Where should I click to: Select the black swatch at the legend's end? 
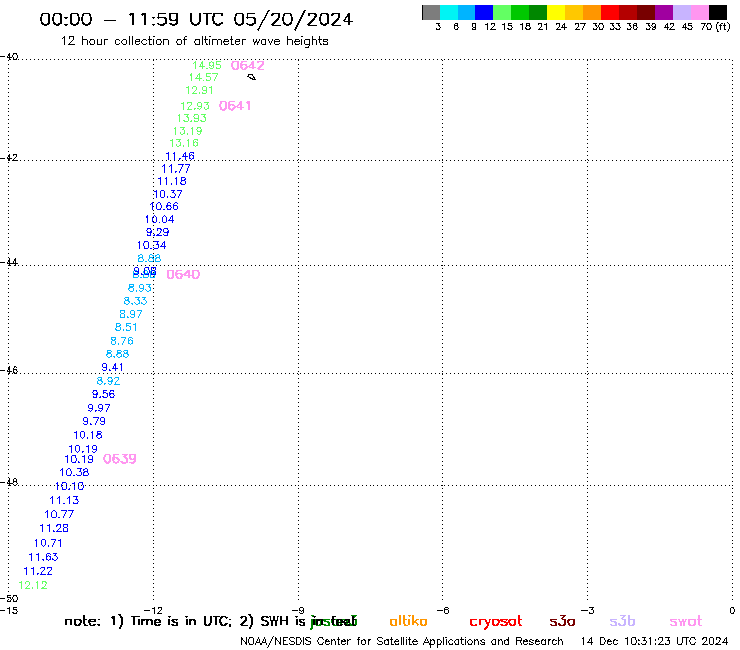coord(718,12)
